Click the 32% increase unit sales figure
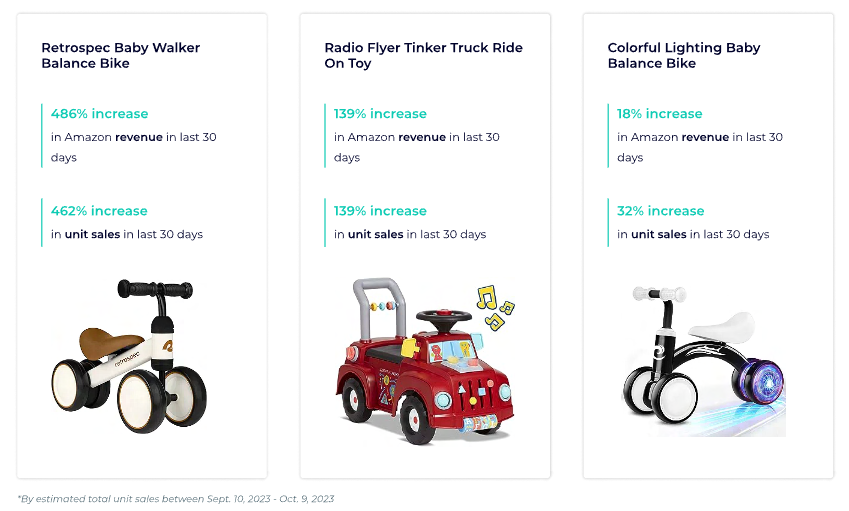The width and height of the screenshot is (849, 511). [x=661, y=211]
